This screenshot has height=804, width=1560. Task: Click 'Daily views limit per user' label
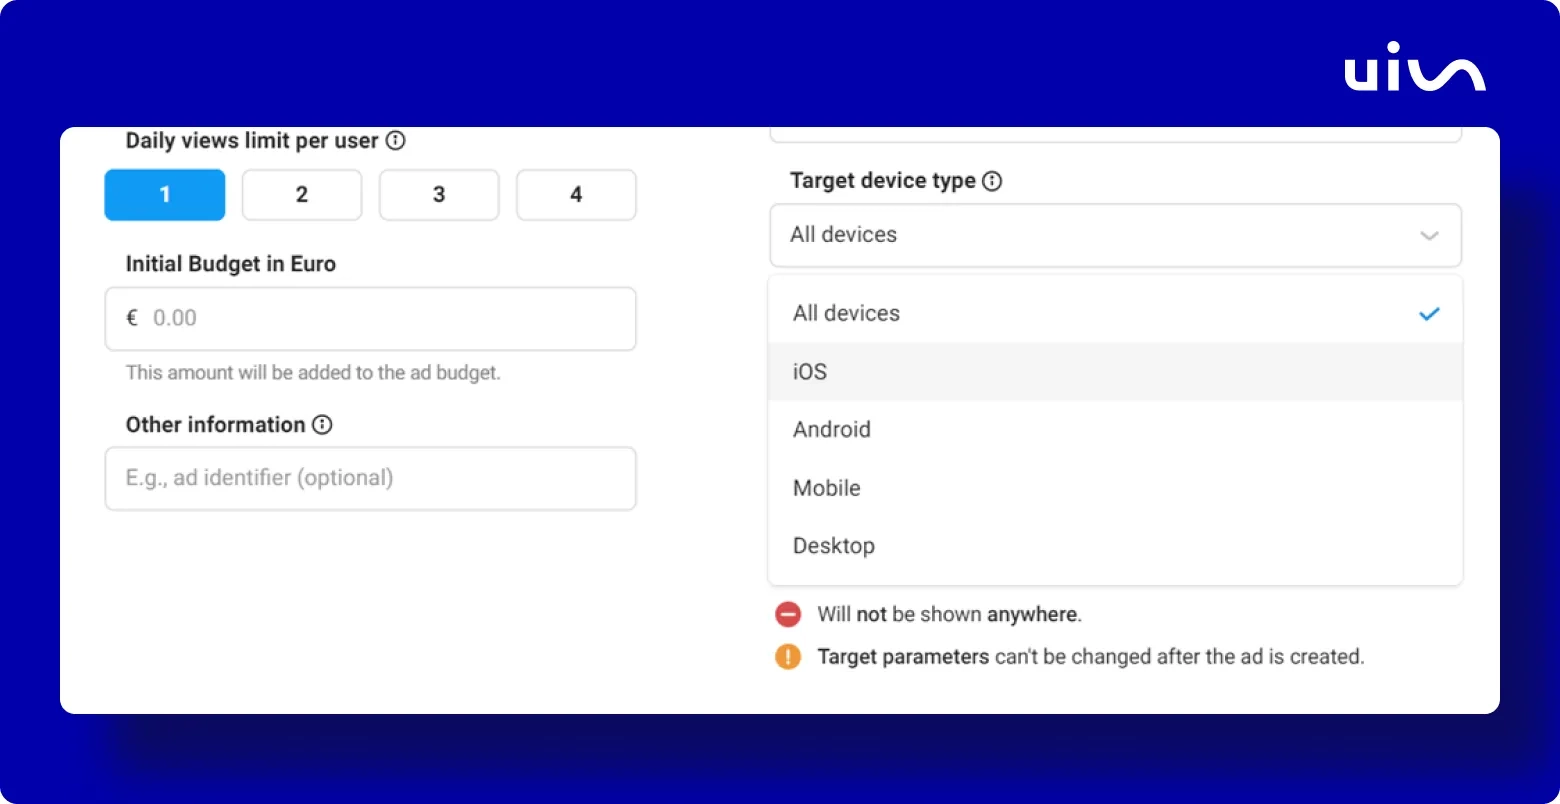click(252, 141)
